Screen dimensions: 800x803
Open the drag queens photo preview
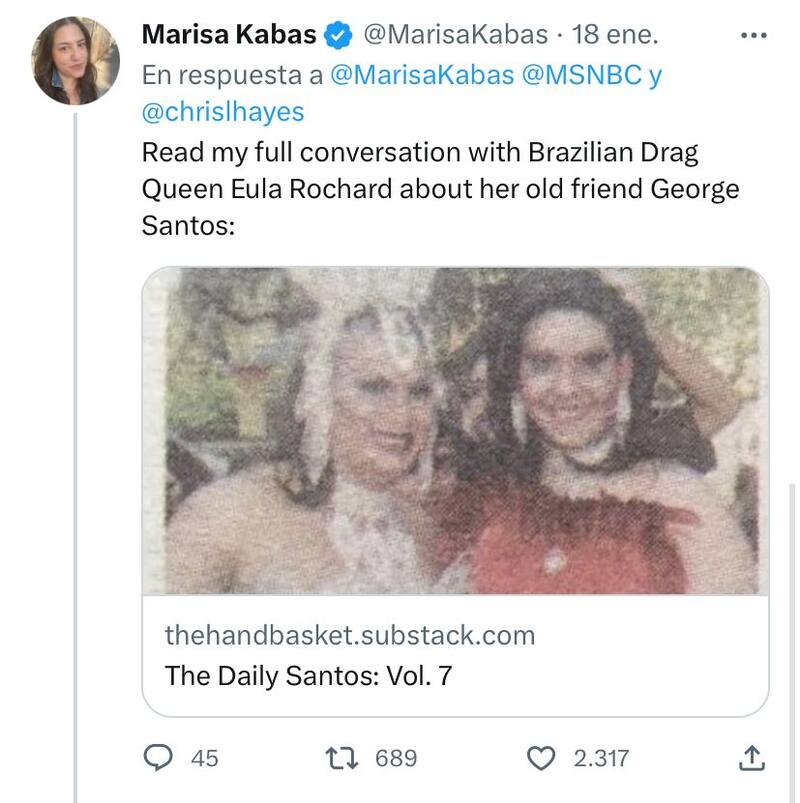pyautogui.click(x=455, y=432)
